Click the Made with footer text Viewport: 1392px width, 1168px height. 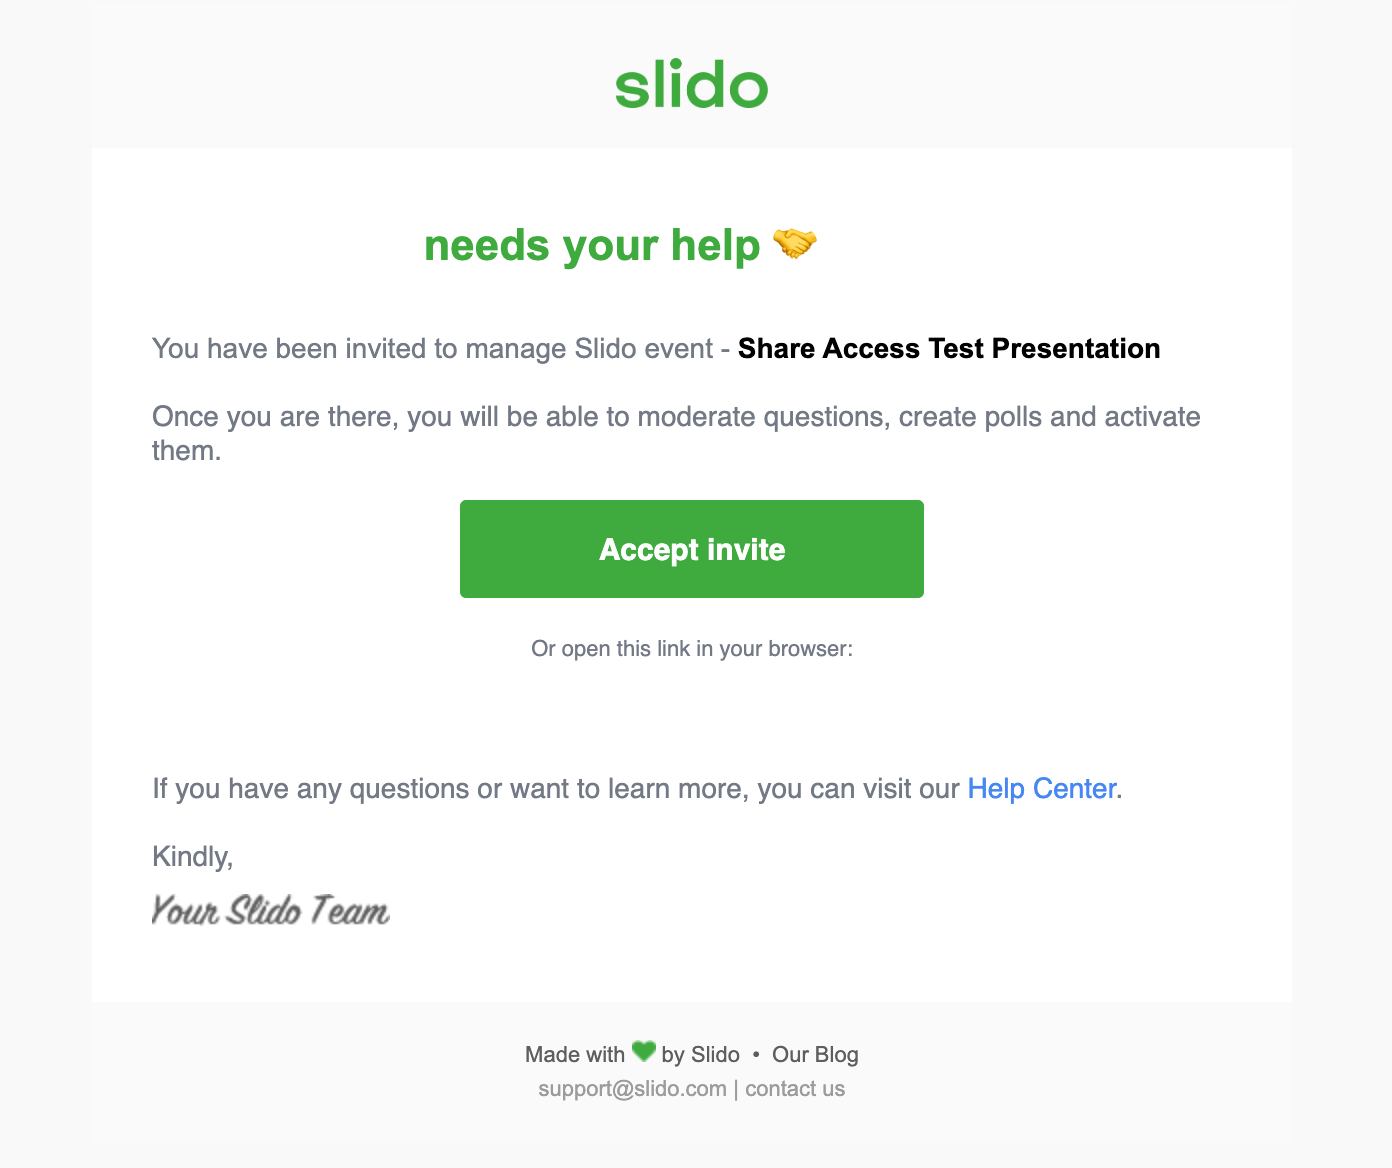click(x=575, y=1055)
